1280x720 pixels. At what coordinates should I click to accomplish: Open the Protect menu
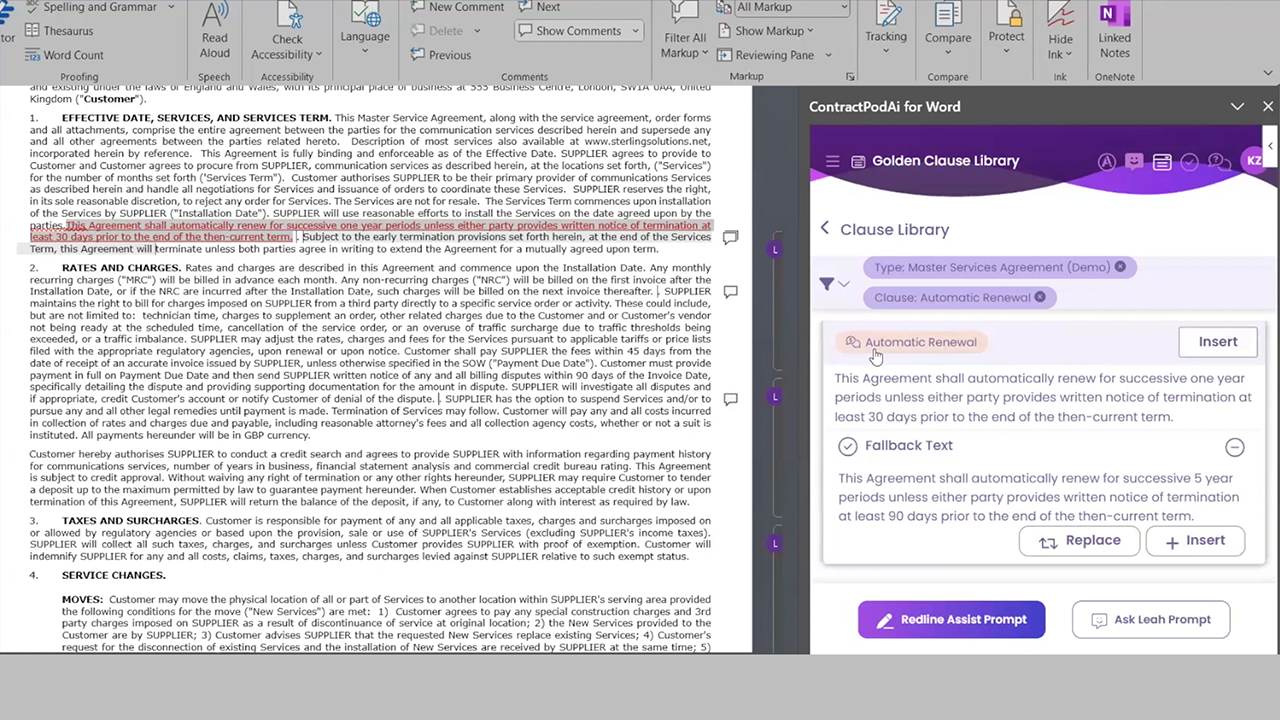click(x=1006, y=28)
